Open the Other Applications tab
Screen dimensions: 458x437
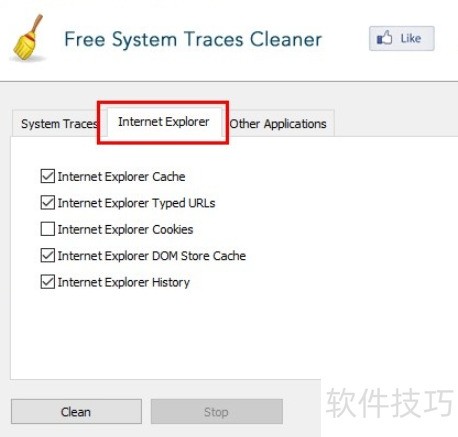278,124
